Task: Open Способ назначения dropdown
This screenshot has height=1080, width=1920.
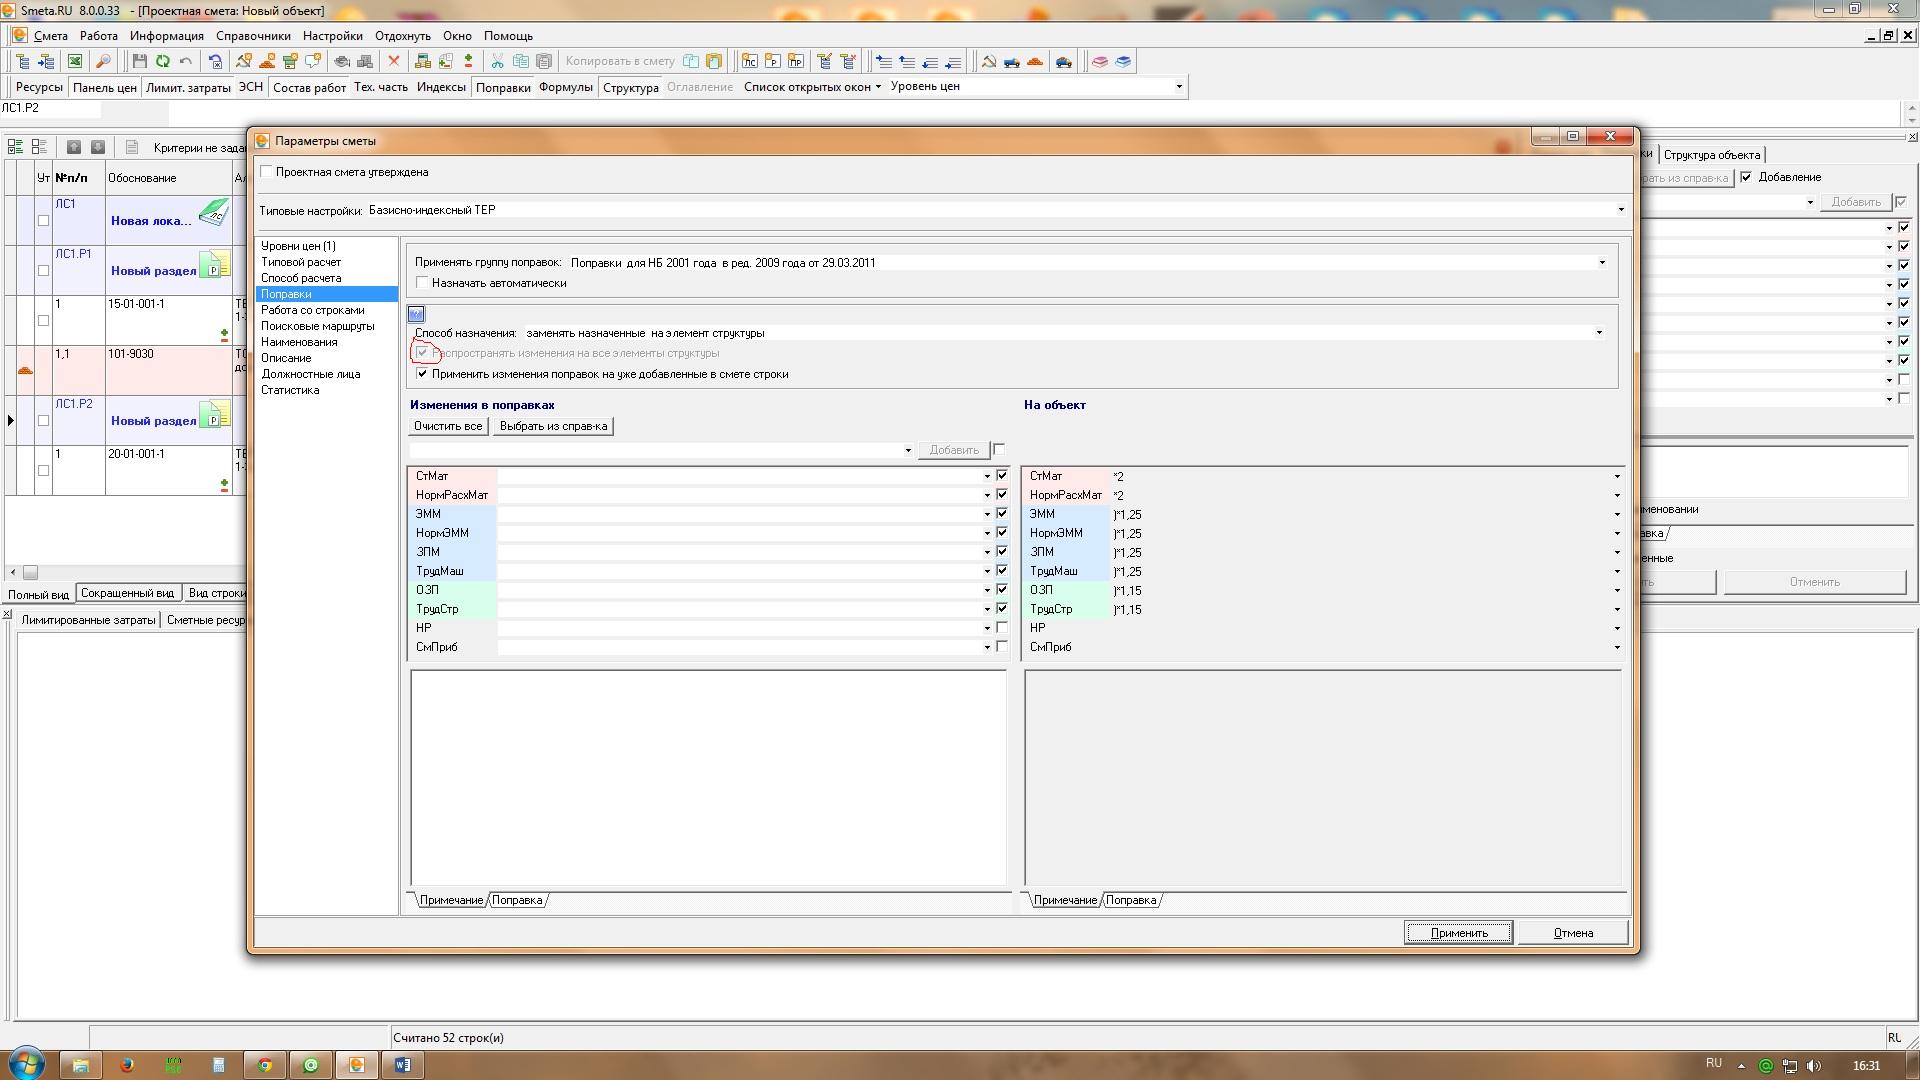Action: coord(1599,333)
